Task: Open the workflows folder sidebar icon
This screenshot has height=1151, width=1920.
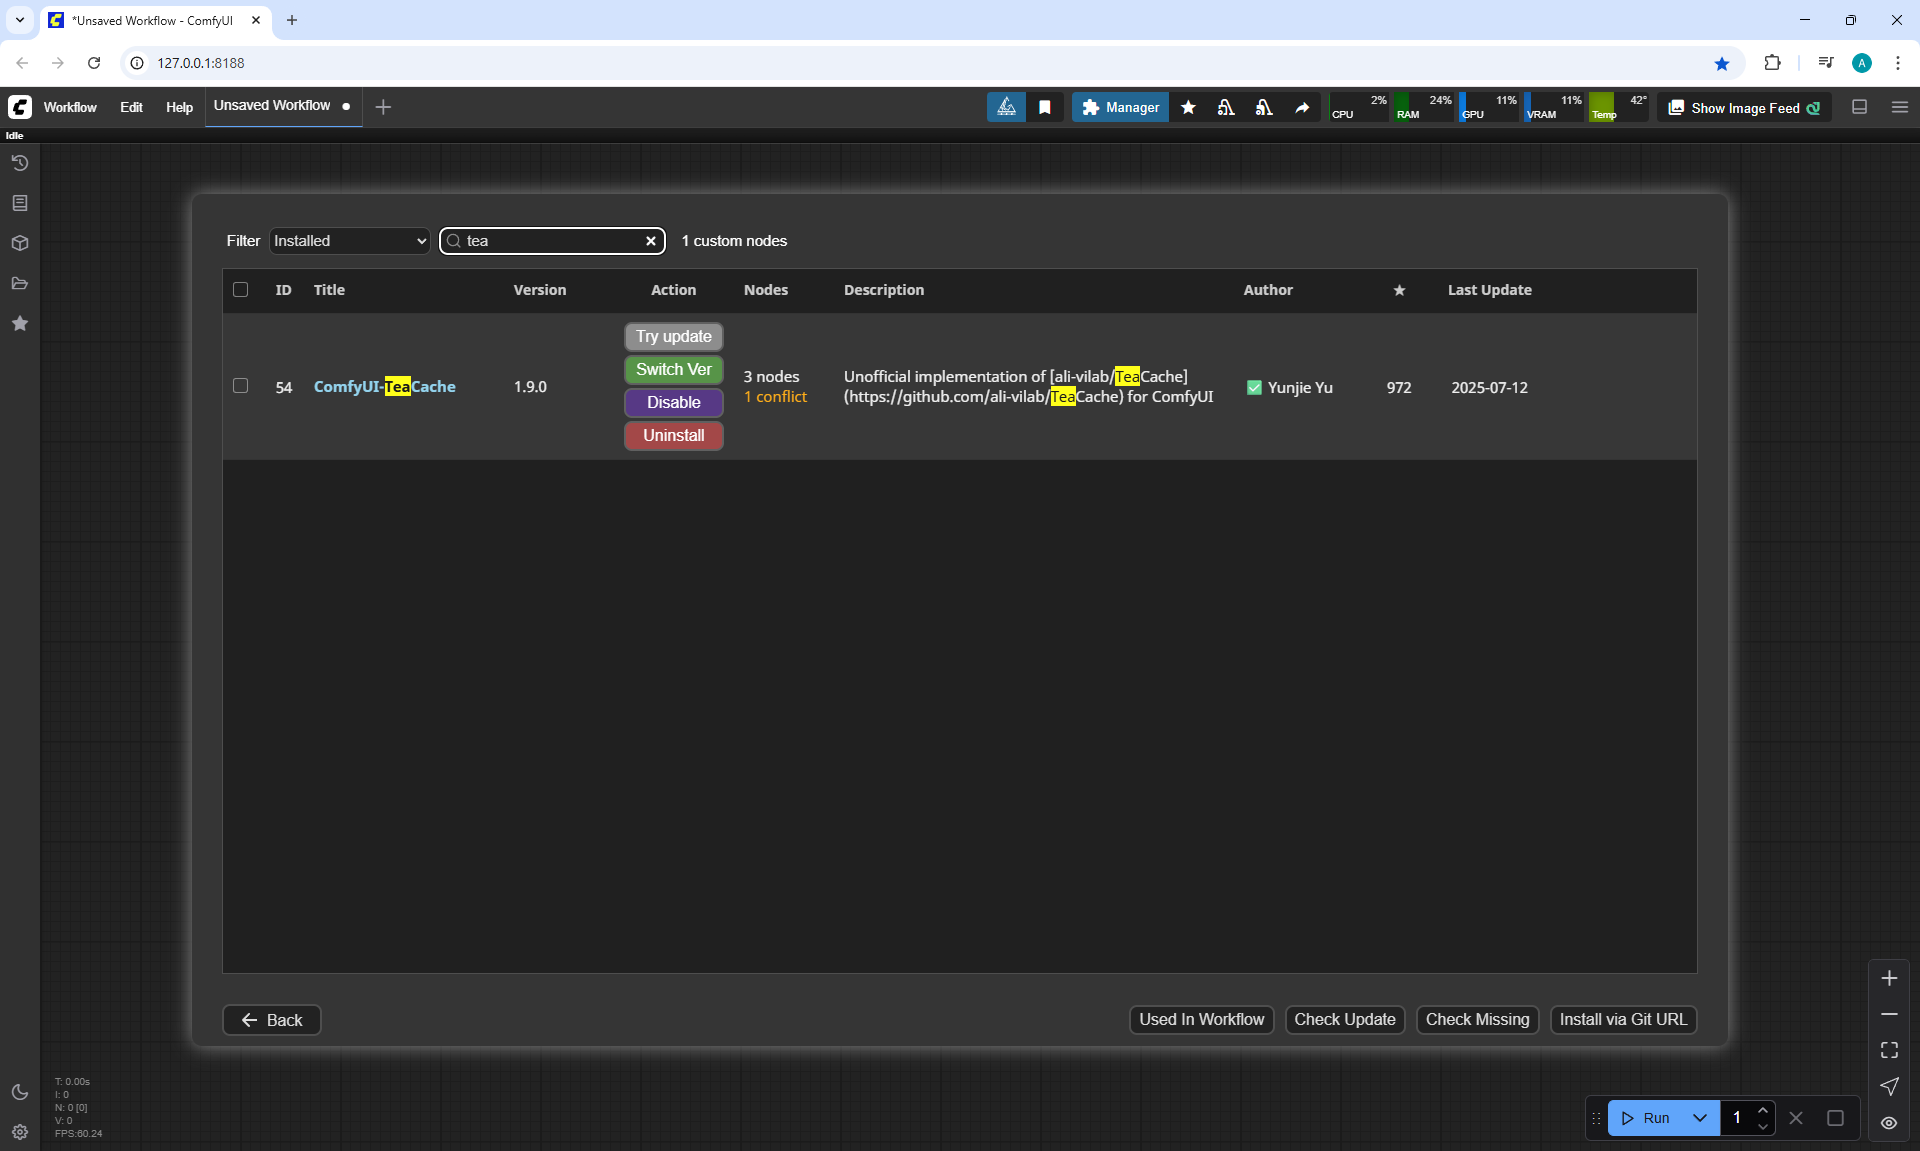Action: (x=19, y=283)
